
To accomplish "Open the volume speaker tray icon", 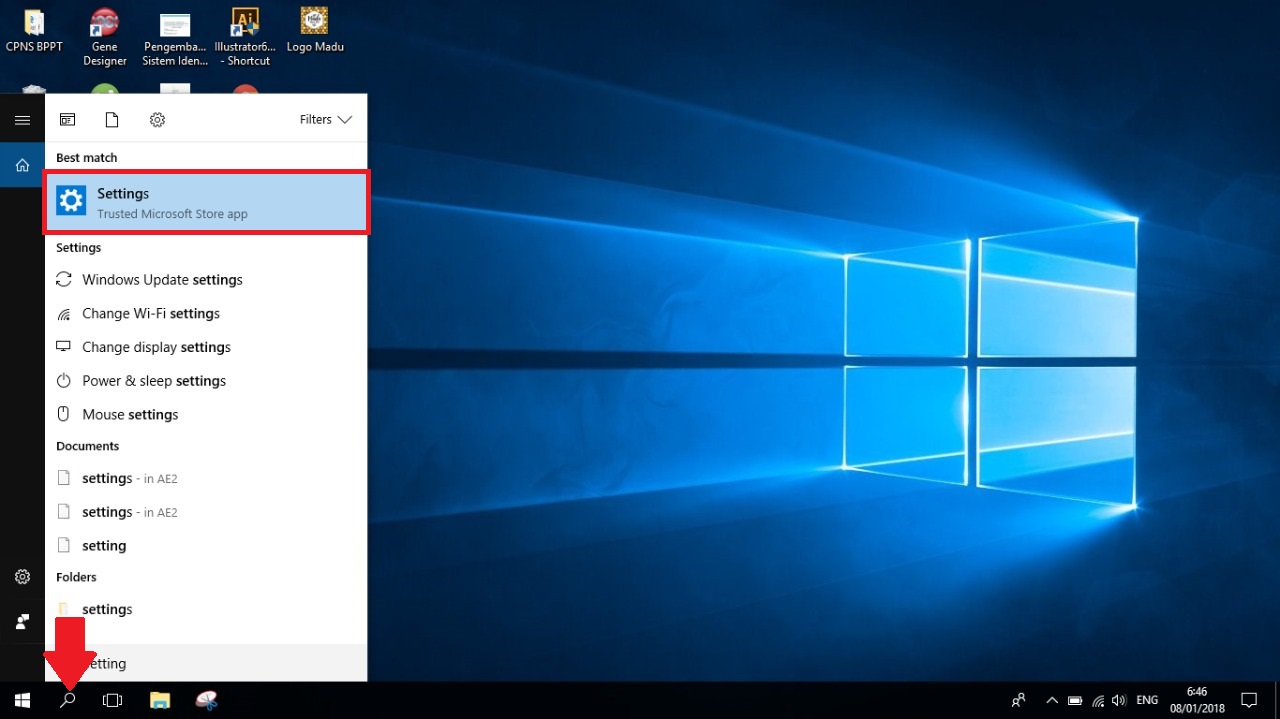I will pyautogui.click(x=1119, y=700).
